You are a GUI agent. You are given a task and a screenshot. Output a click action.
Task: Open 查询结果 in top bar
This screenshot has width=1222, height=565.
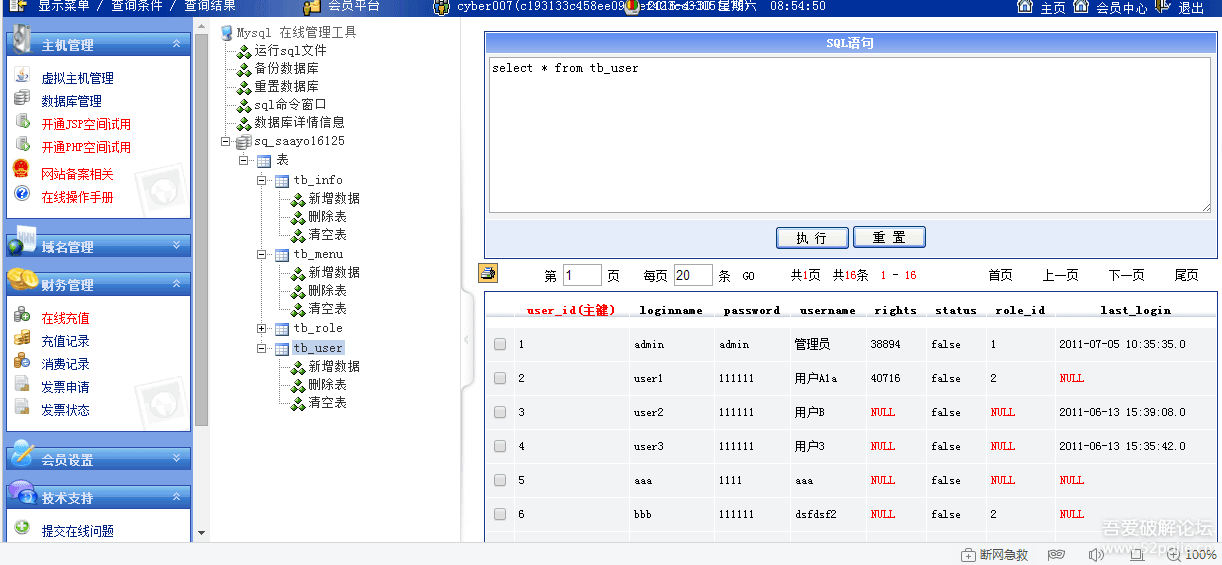(210, 6)
